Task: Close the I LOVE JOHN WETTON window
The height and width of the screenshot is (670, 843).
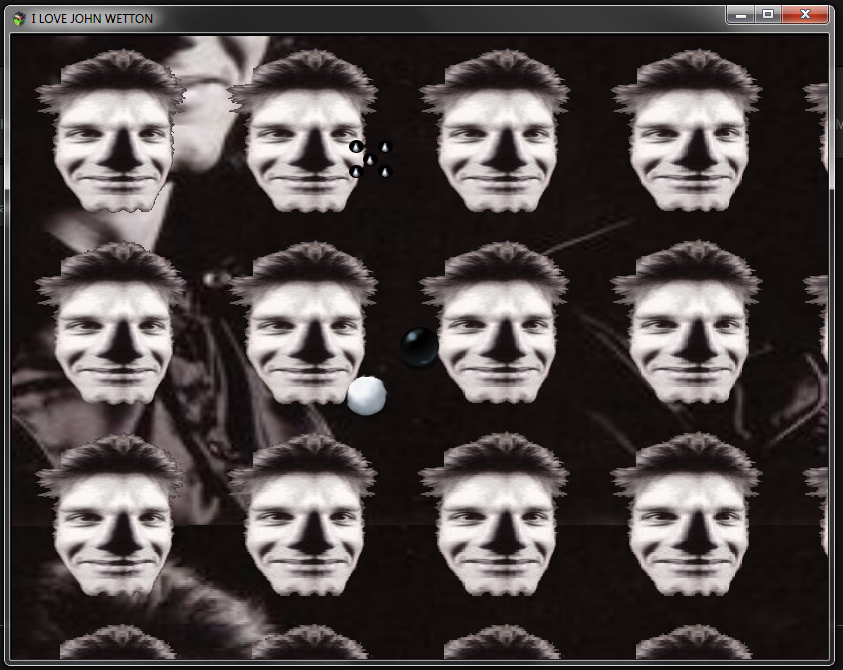Action: (805, 15)
